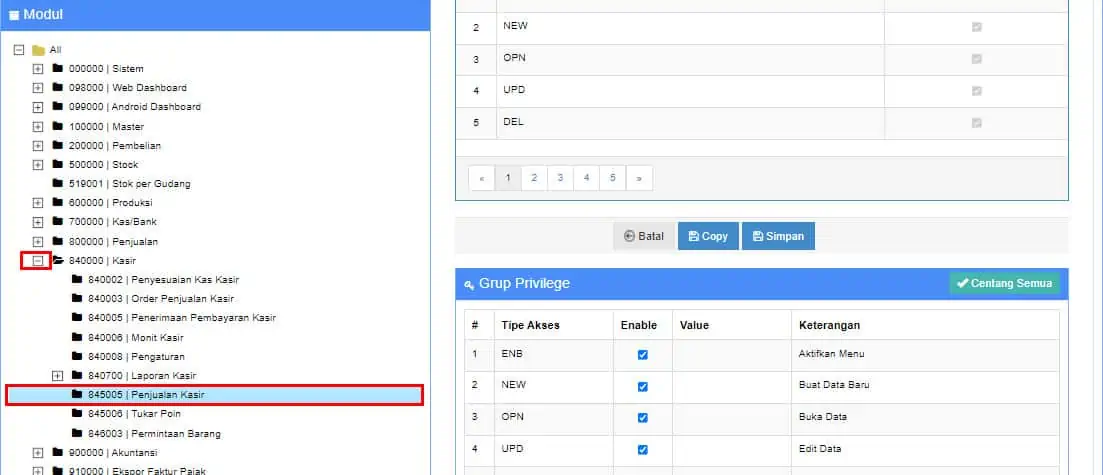This screenshot has height=475, width=1103.
Task: Click the Centang Semua button
Action: point(1003,284)
